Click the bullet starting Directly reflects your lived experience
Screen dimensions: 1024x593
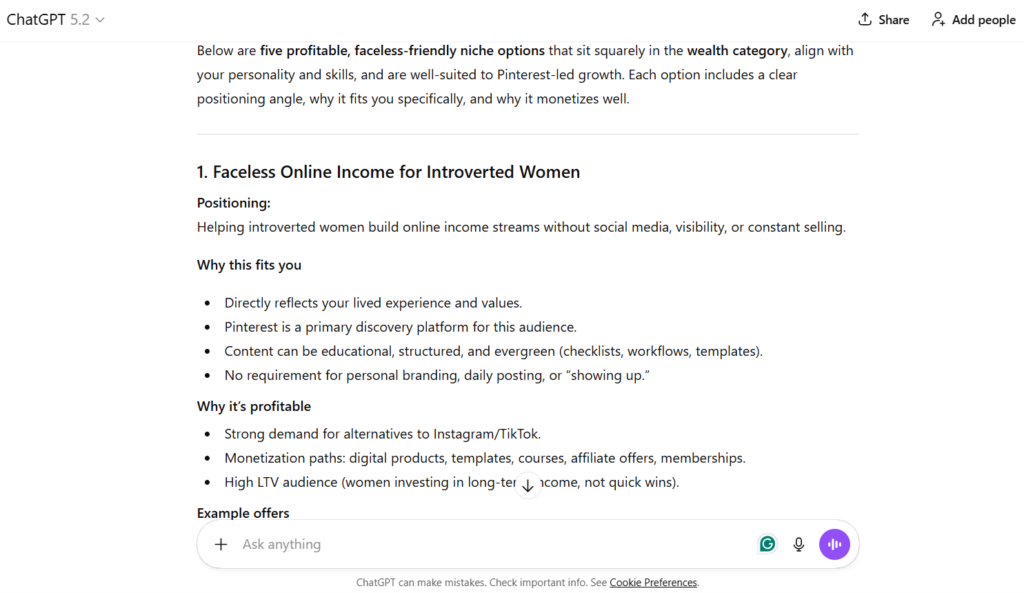coord(373,303)
